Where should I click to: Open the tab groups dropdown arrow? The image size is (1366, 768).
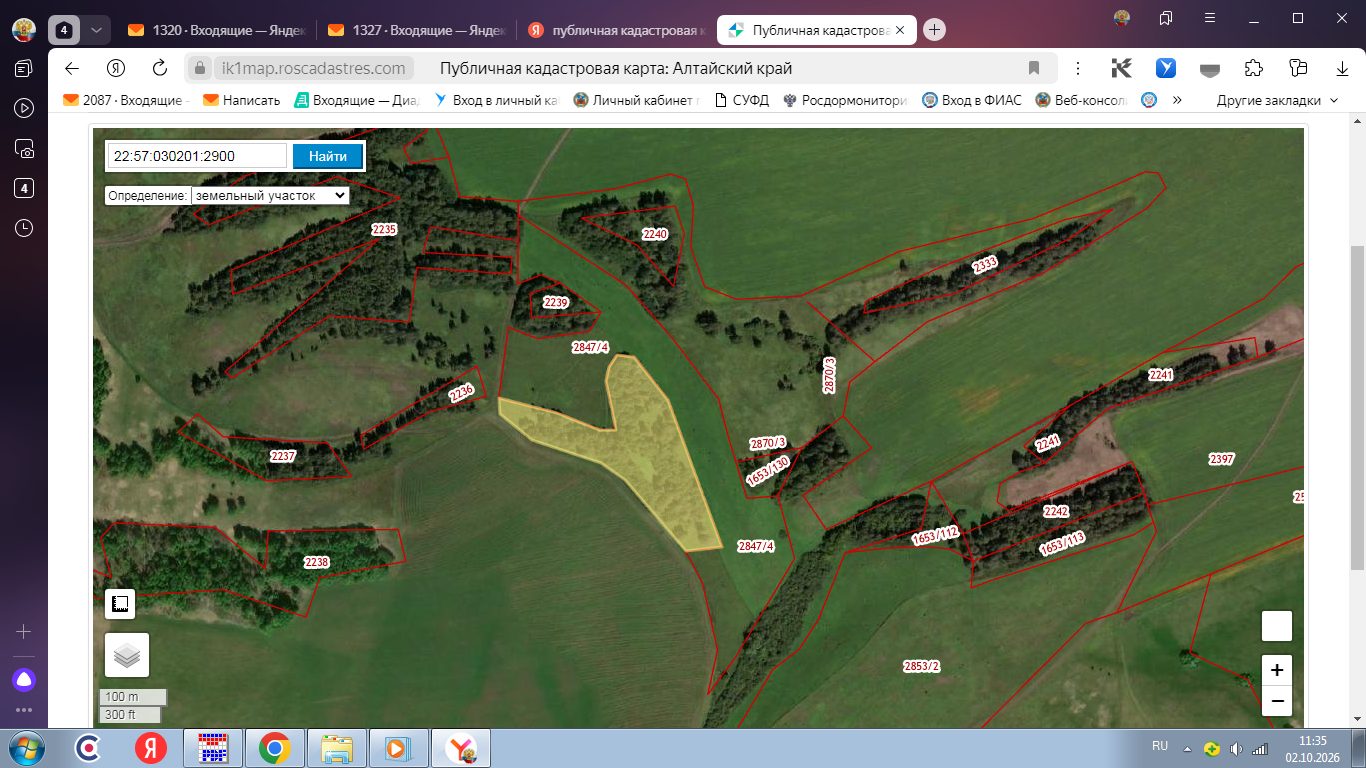[x=96, y=30]
